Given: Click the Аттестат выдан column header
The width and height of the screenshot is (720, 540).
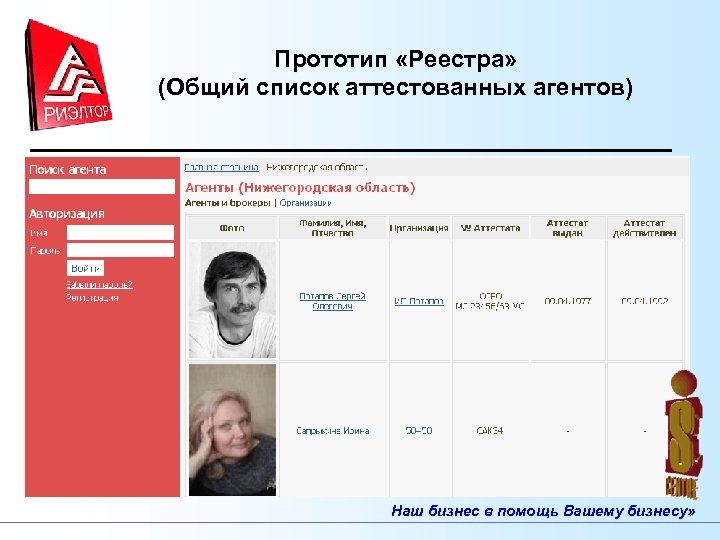Looking at the screenshot, I should coord(568,228).
